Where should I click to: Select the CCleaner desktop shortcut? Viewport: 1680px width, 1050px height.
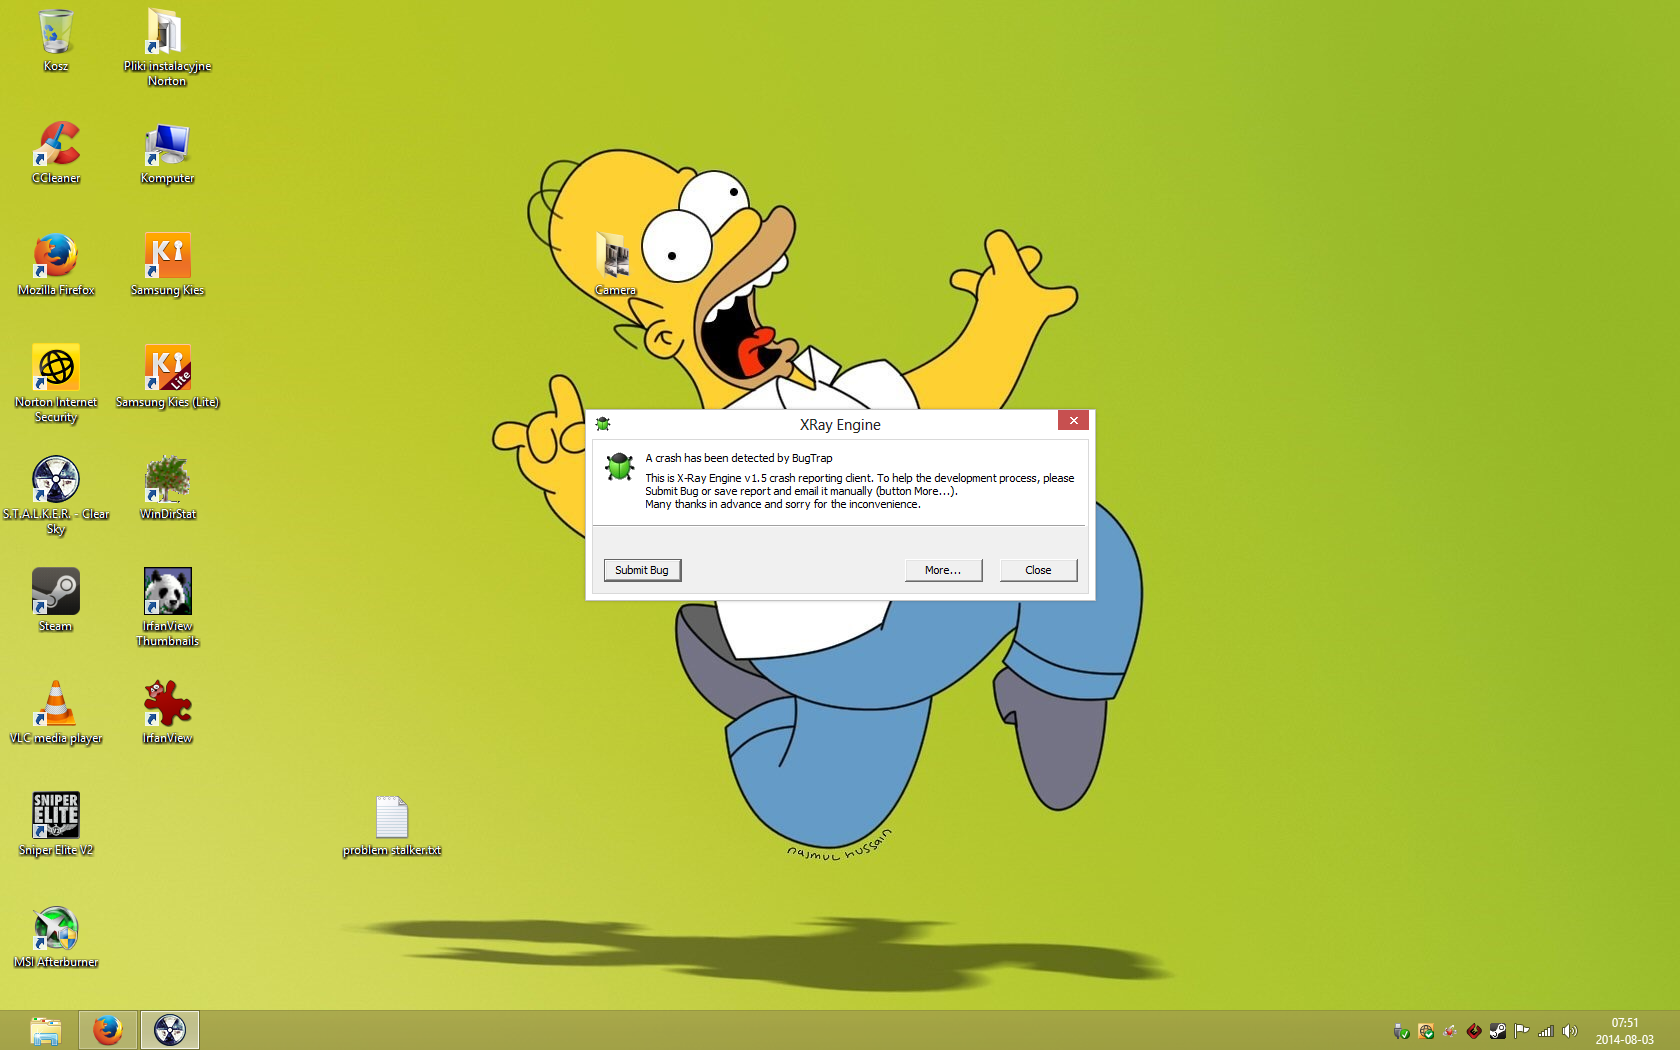pyautogui.click(x=56, y=152)
